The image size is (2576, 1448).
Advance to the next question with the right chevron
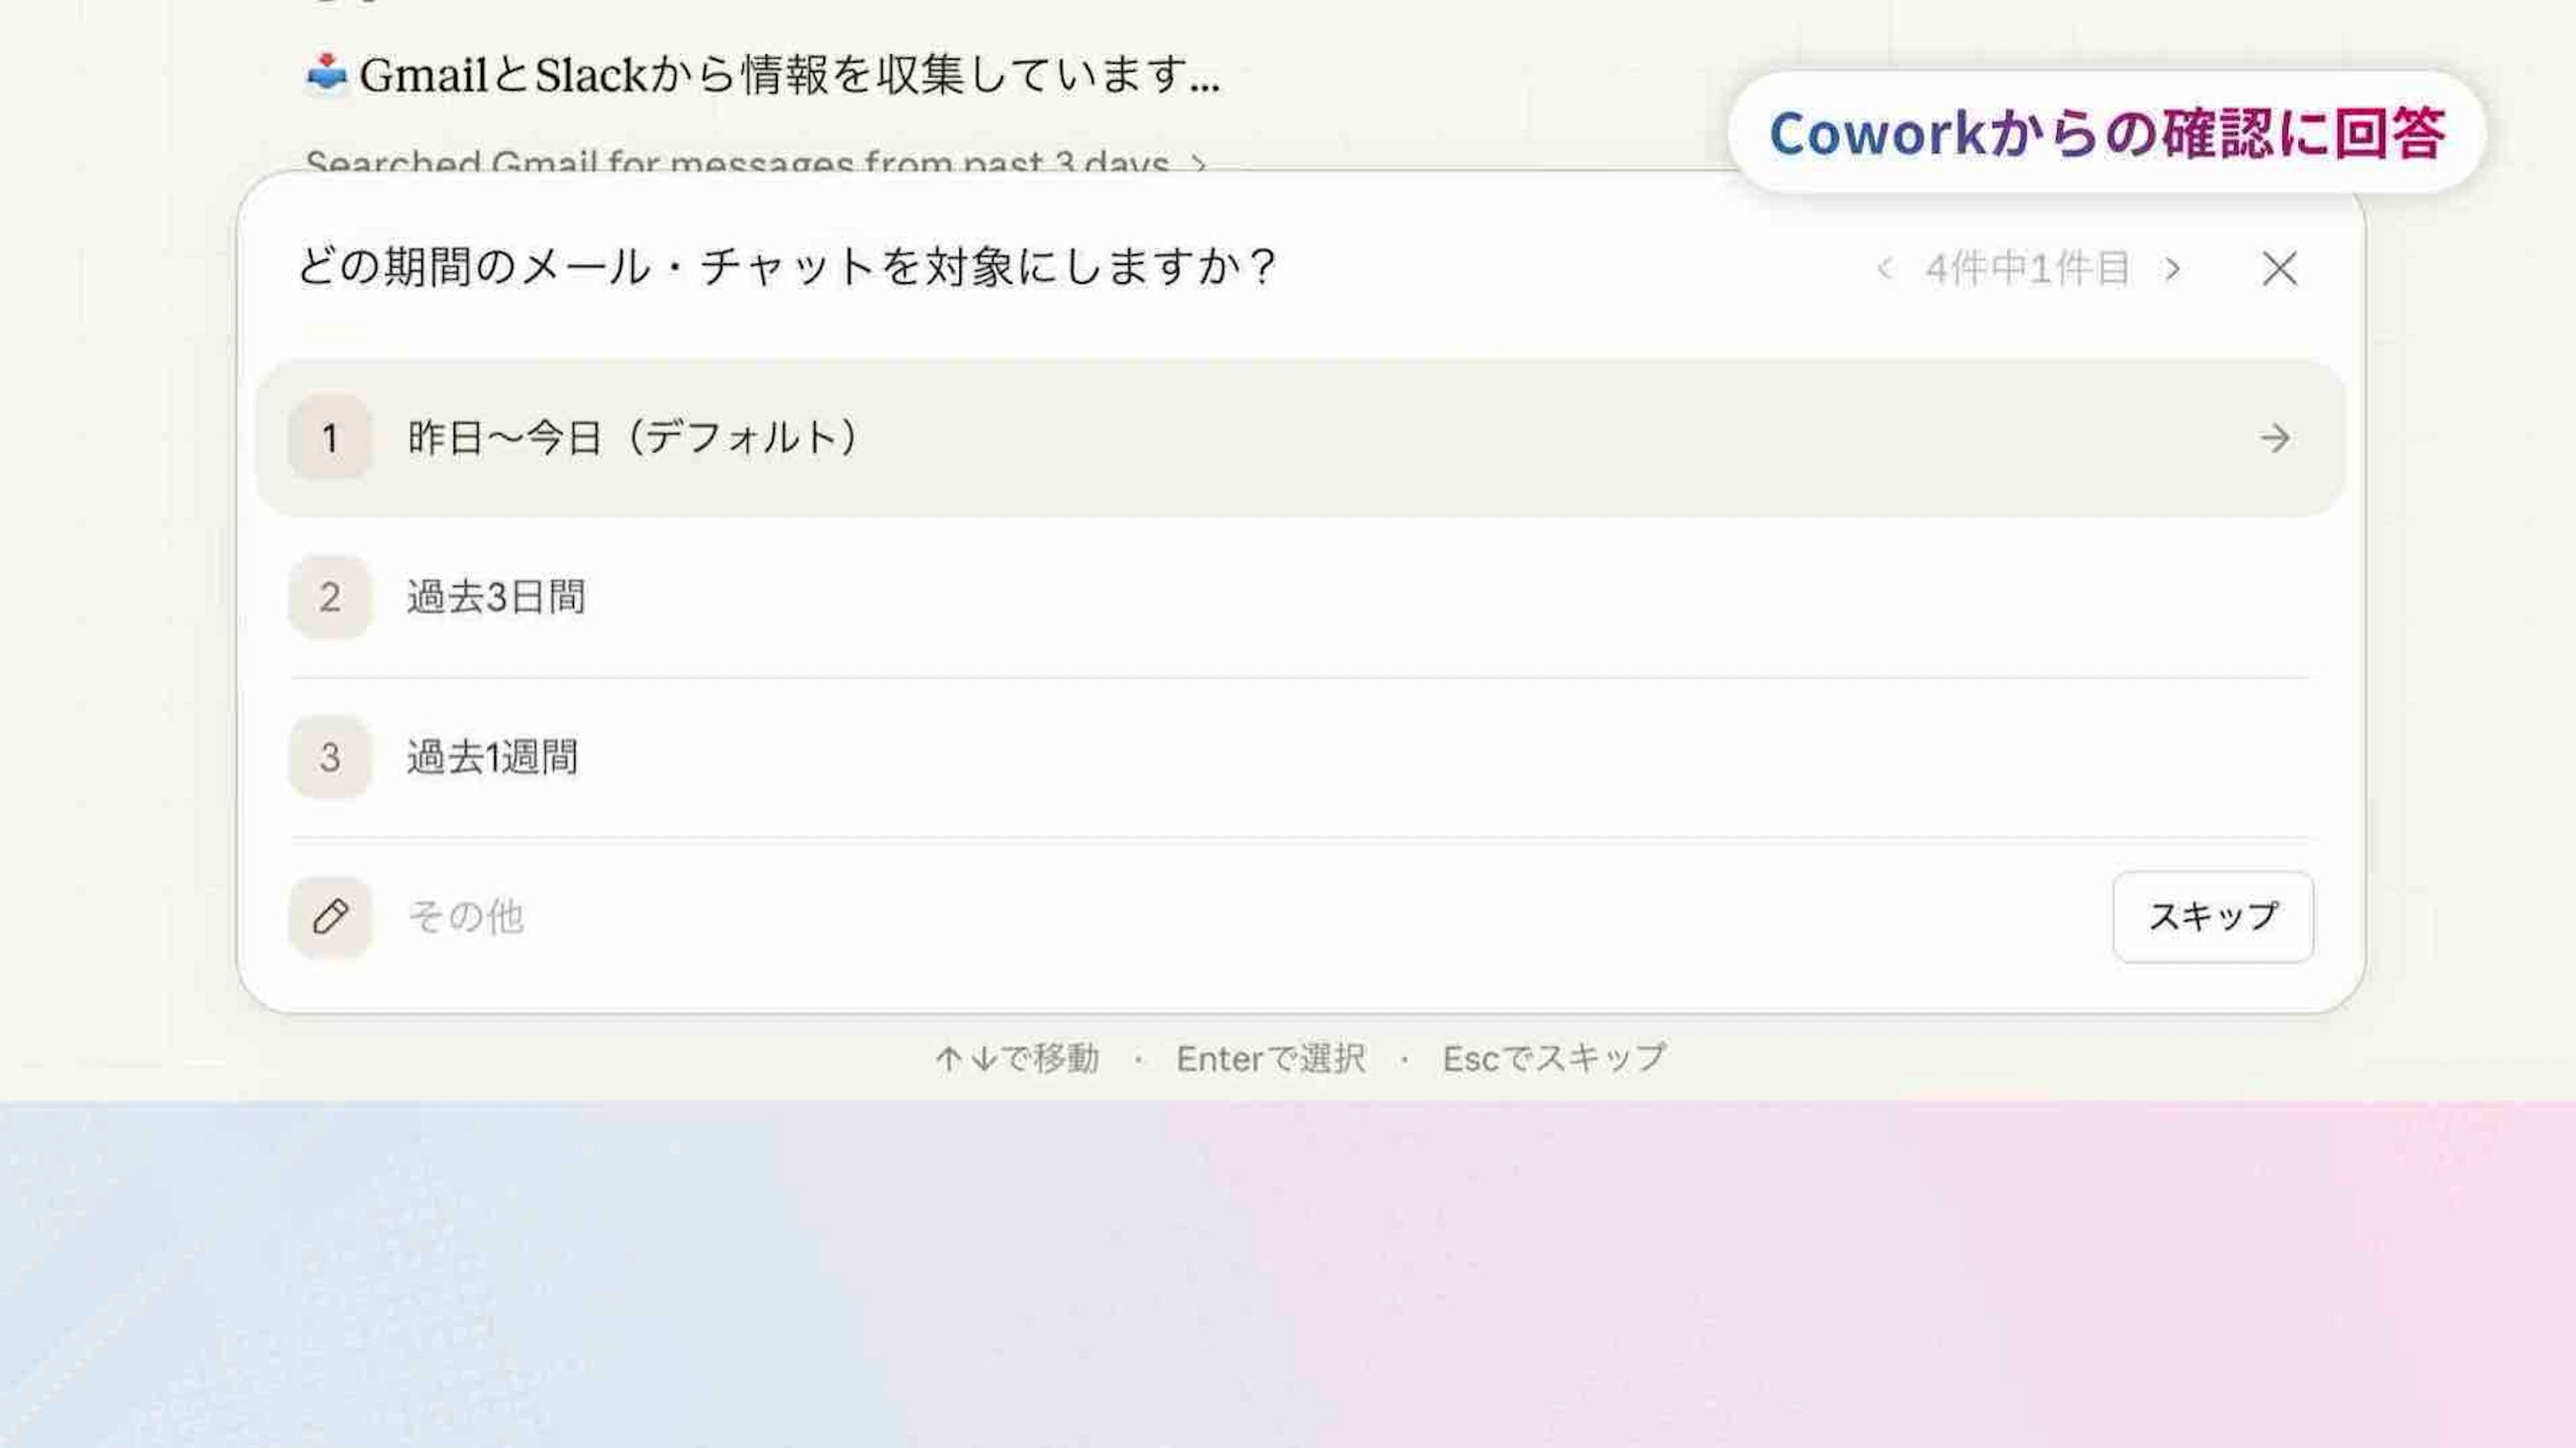(x=2171, y=268)
